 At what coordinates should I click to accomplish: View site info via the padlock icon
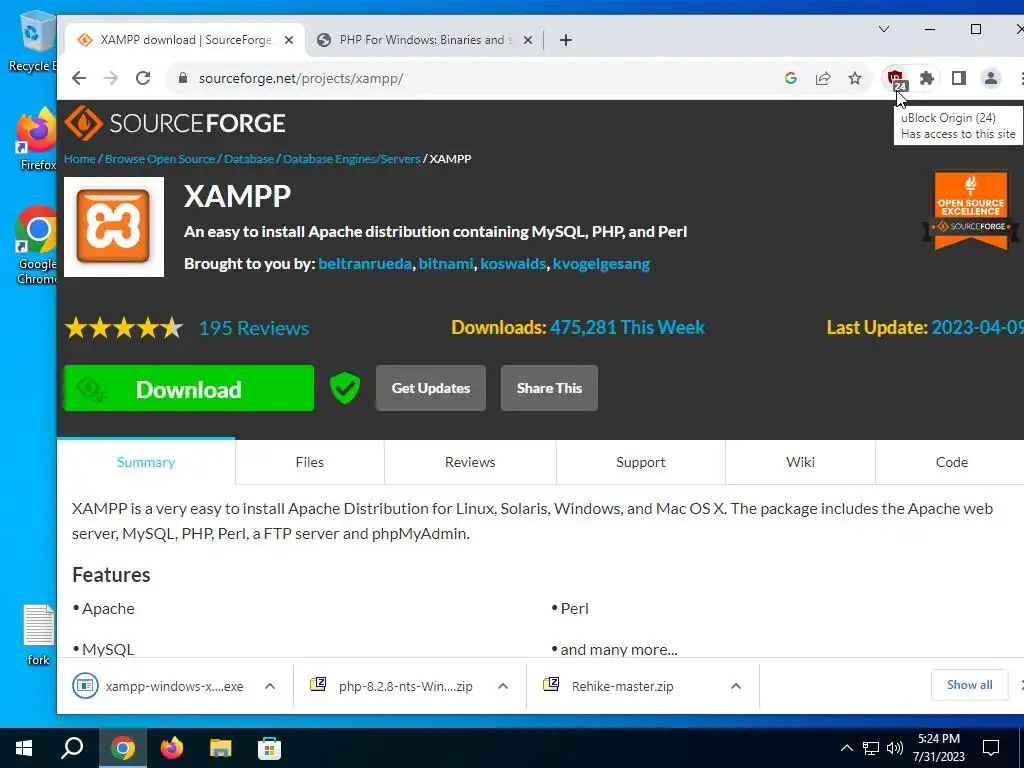(184, 78)
